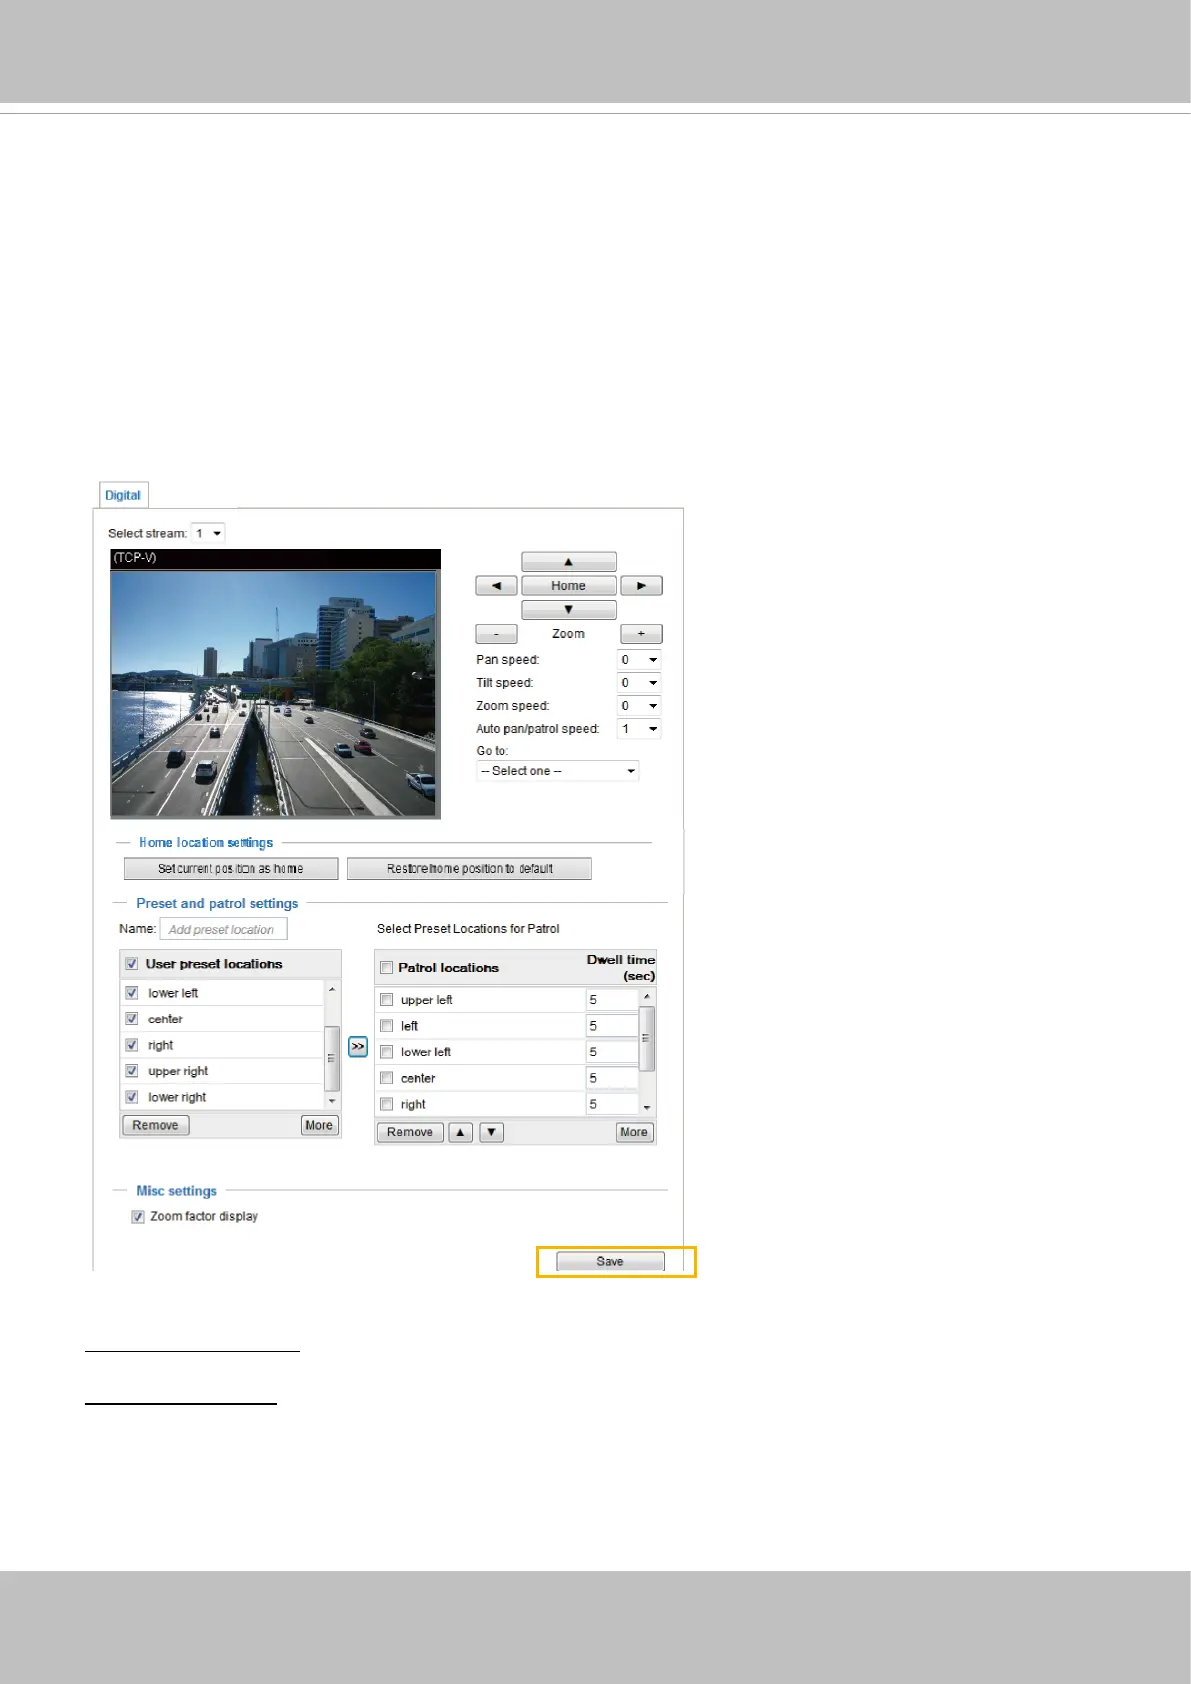Edit dwell time for 'center' patrol location
The image size is (1191, 1684).
[611, 1078]
